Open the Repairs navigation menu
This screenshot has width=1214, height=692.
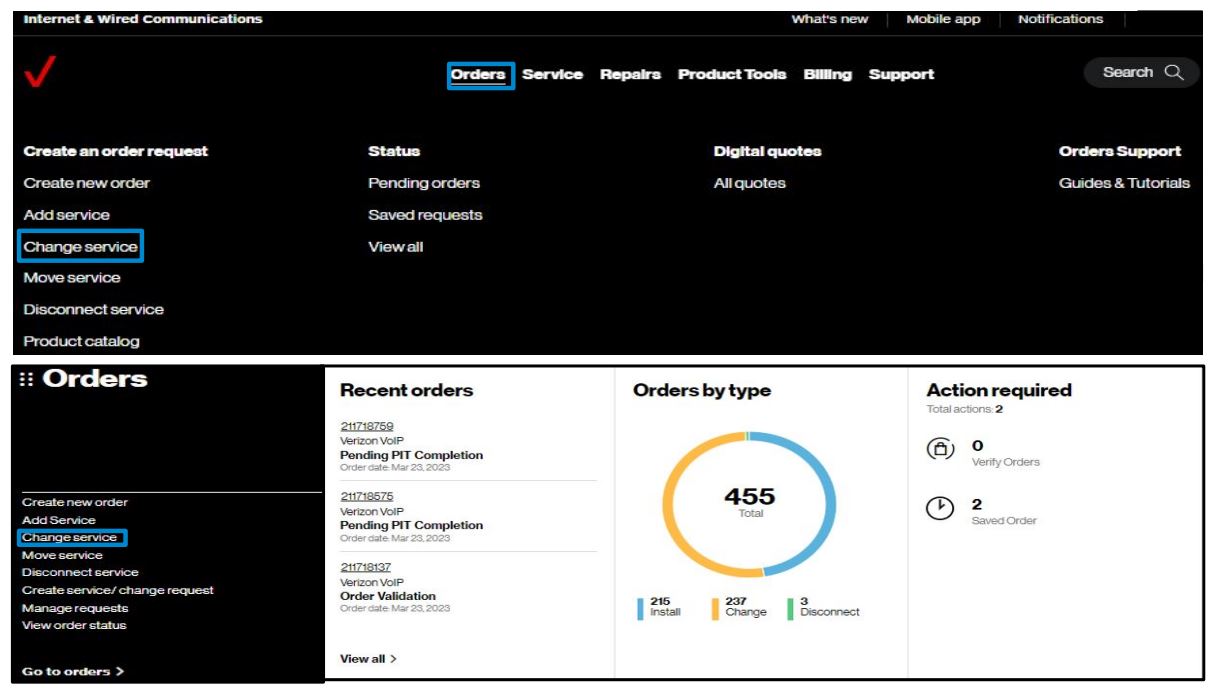pos(630,74)
